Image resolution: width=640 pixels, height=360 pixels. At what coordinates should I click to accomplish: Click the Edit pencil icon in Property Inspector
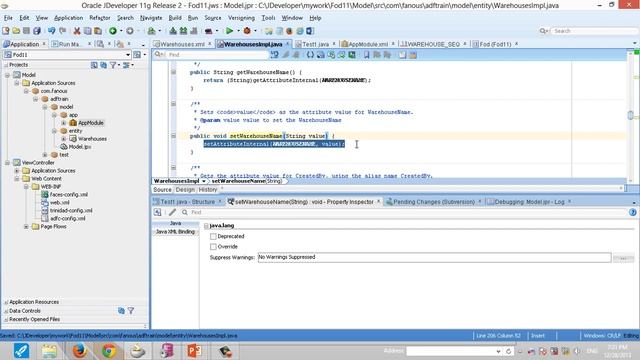coord(172,212)
